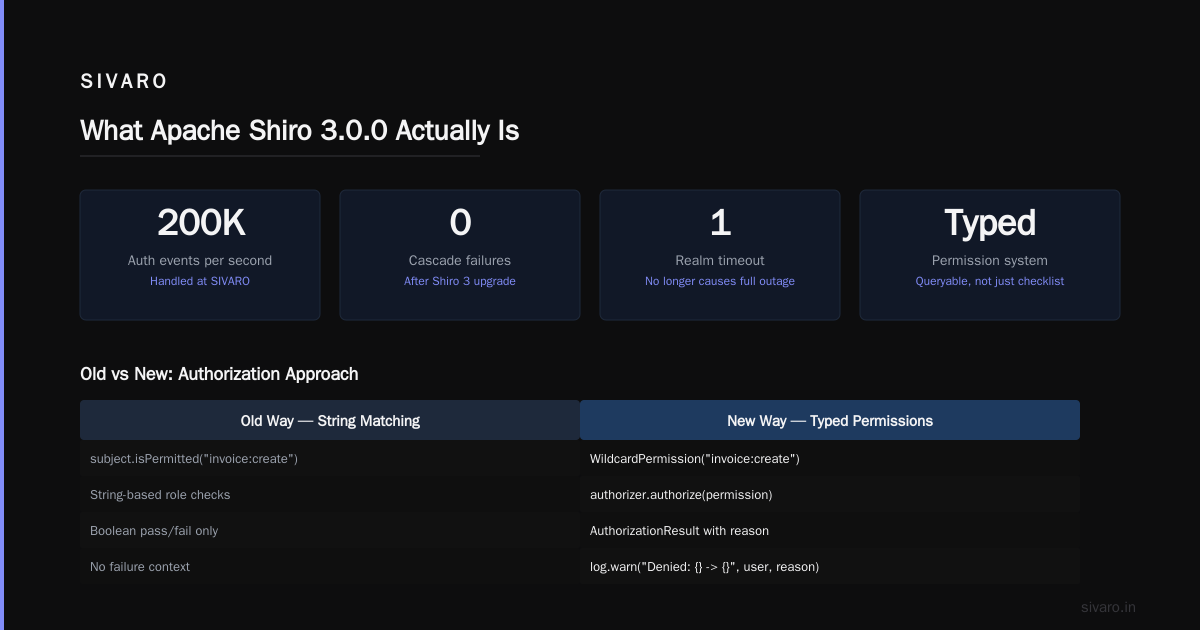Select "Cascade failures" label
The image size is (1200, 630).
tap(460, 260)
